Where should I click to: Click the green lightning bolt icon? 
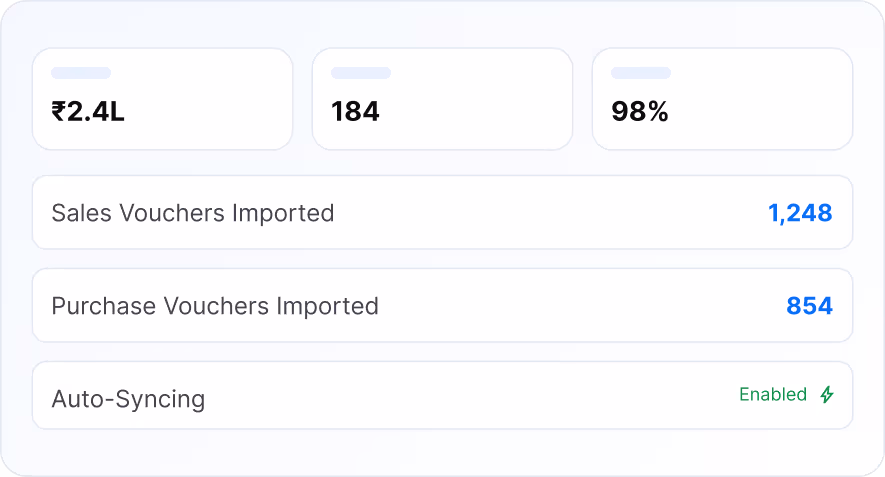coord(827,395)
